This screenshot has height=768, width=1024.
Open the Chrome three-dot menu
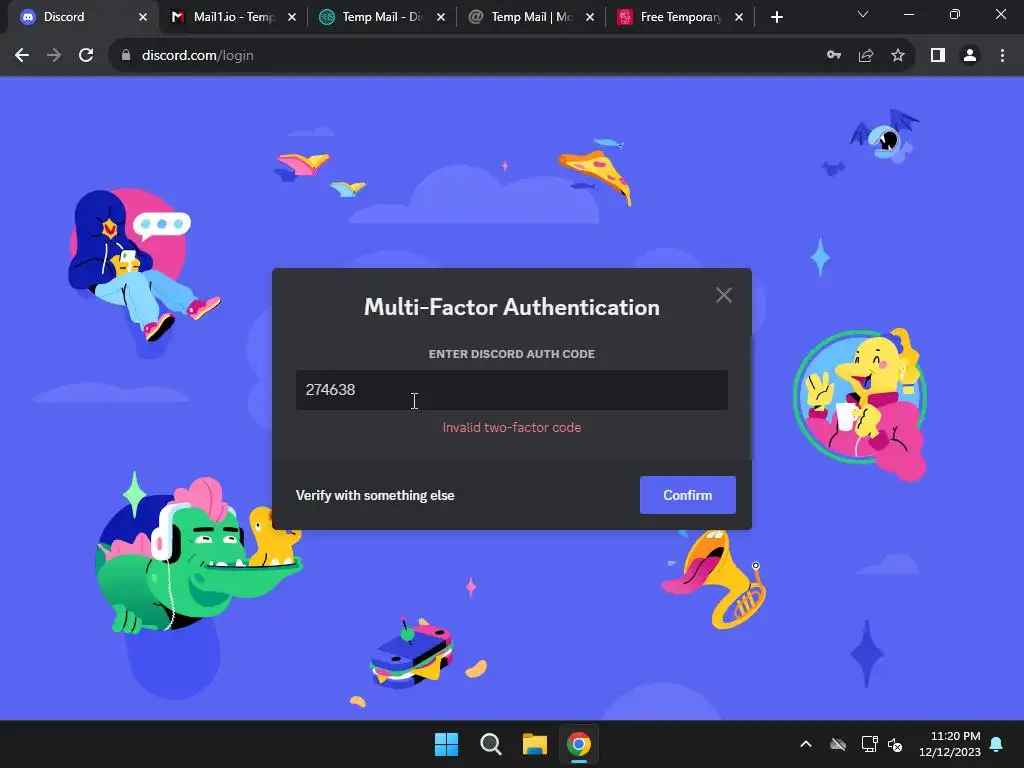point(1002,56)
